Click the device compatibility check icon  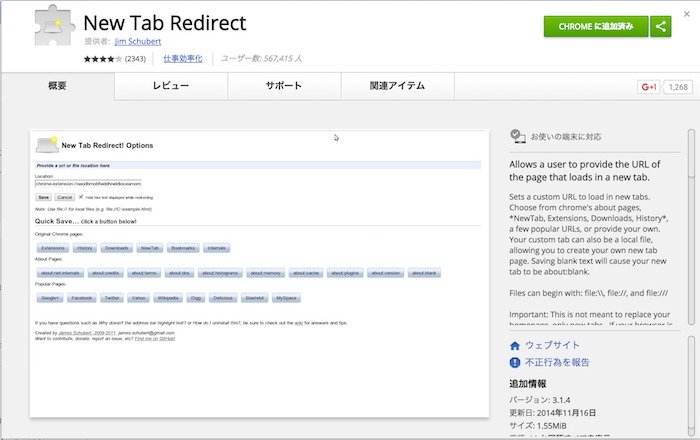tap(517, 136)
